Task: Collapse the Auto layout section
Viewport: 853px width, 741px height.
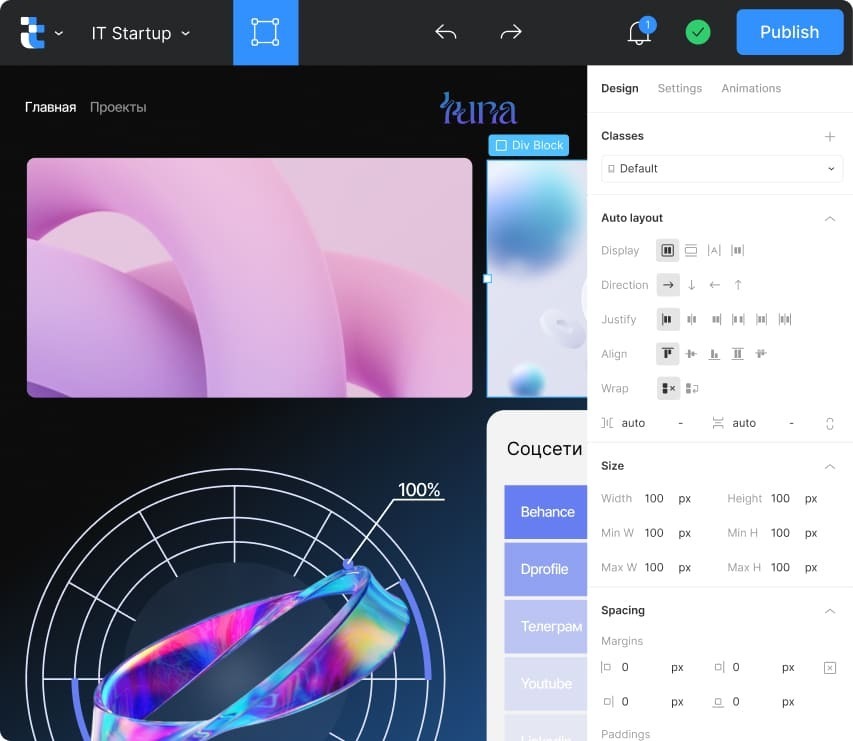Action: (830, 219)
